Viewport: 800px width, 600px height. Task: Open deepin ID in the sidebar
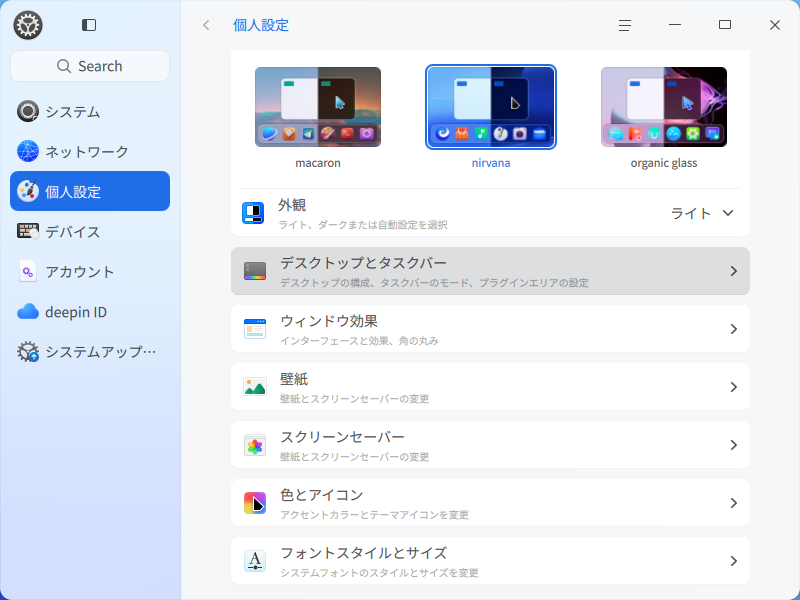click(90, 311)
